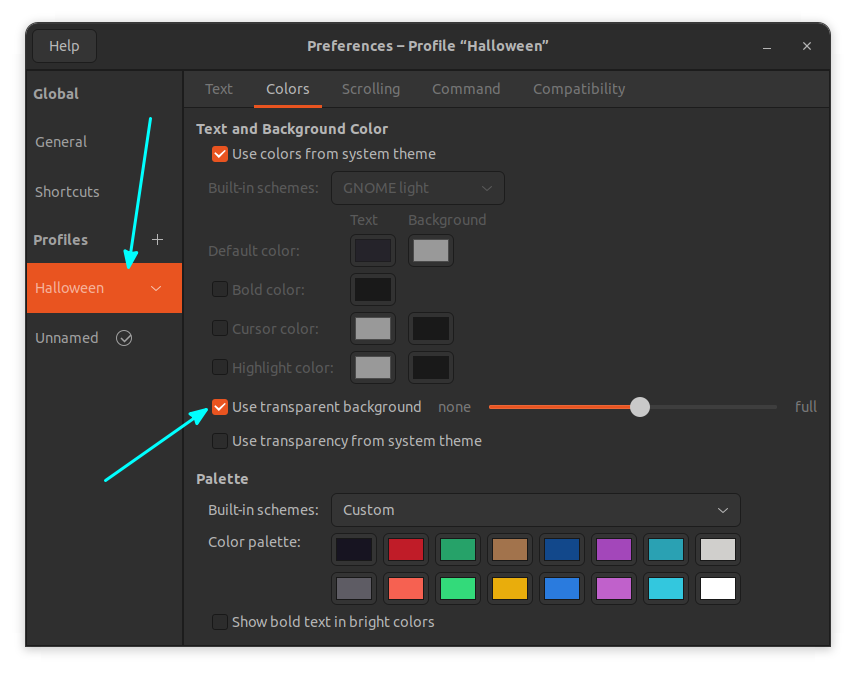Add a new profile with the plus icon
The image size is (856, 675).
(157, 239)
